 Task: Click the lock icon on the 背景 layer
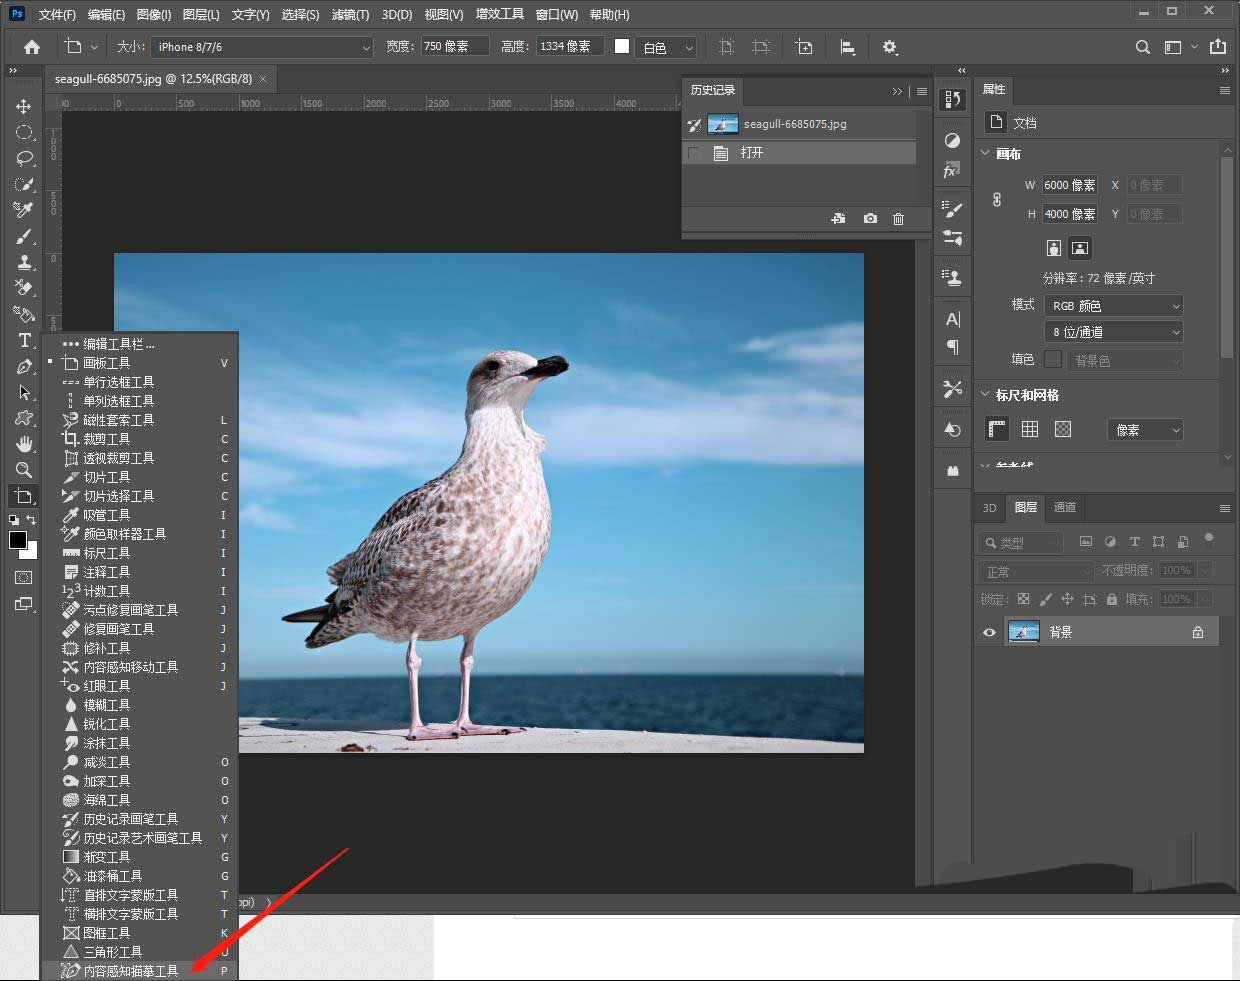(1198, 632)
